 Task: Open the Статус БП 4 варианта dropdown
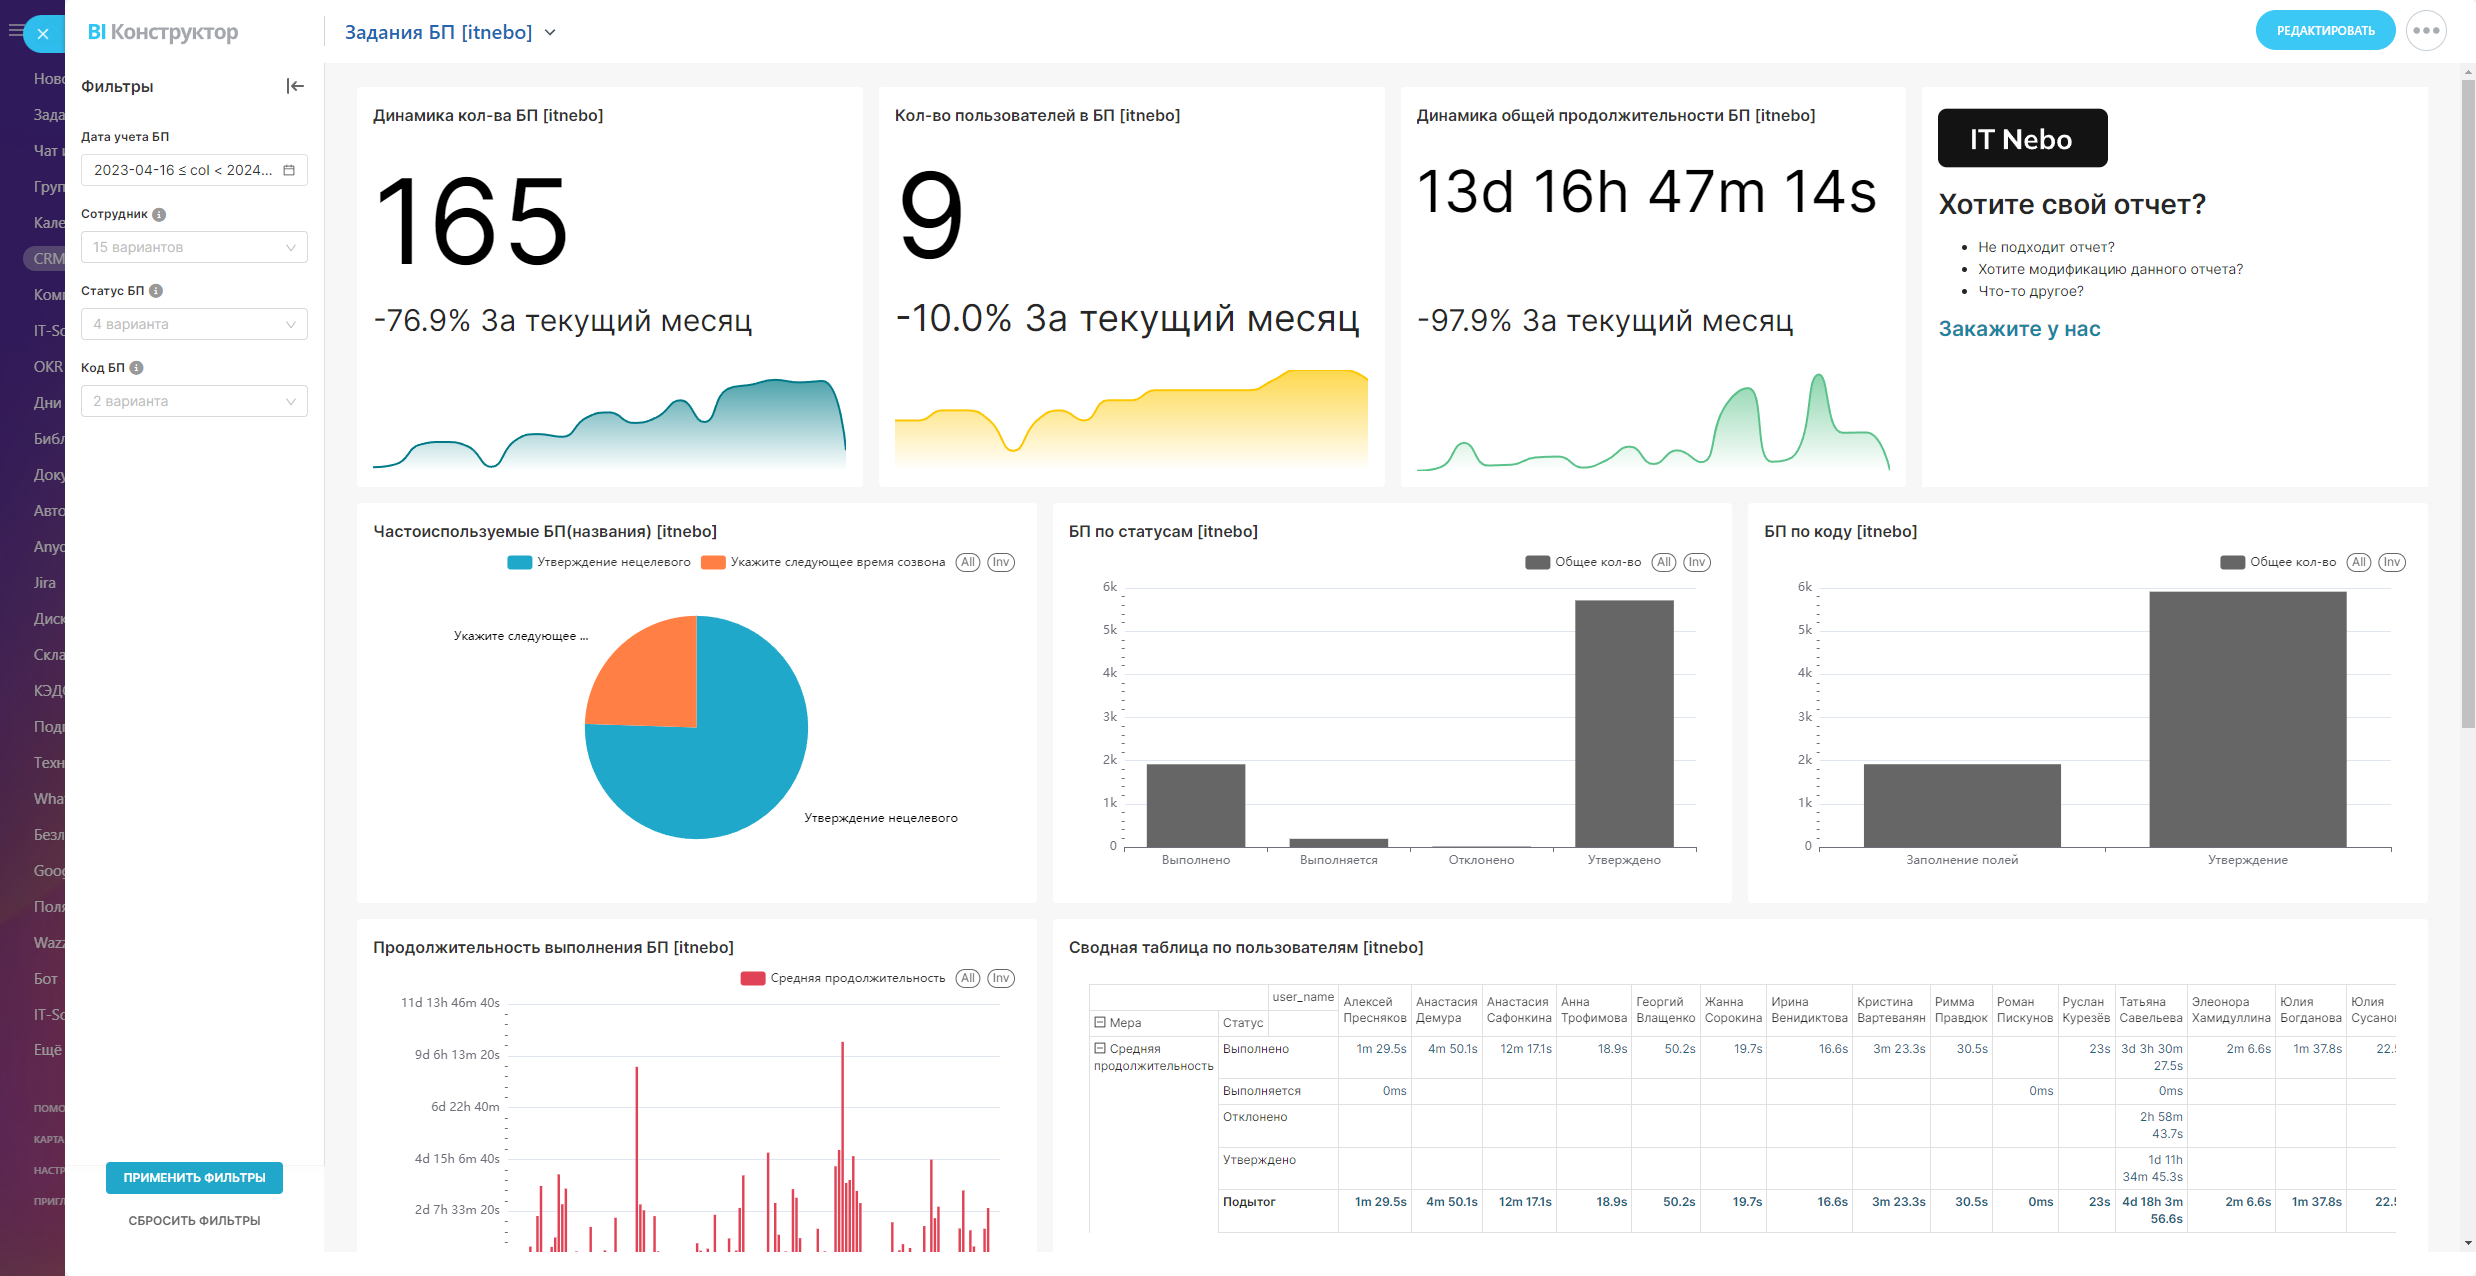[194, 324]
